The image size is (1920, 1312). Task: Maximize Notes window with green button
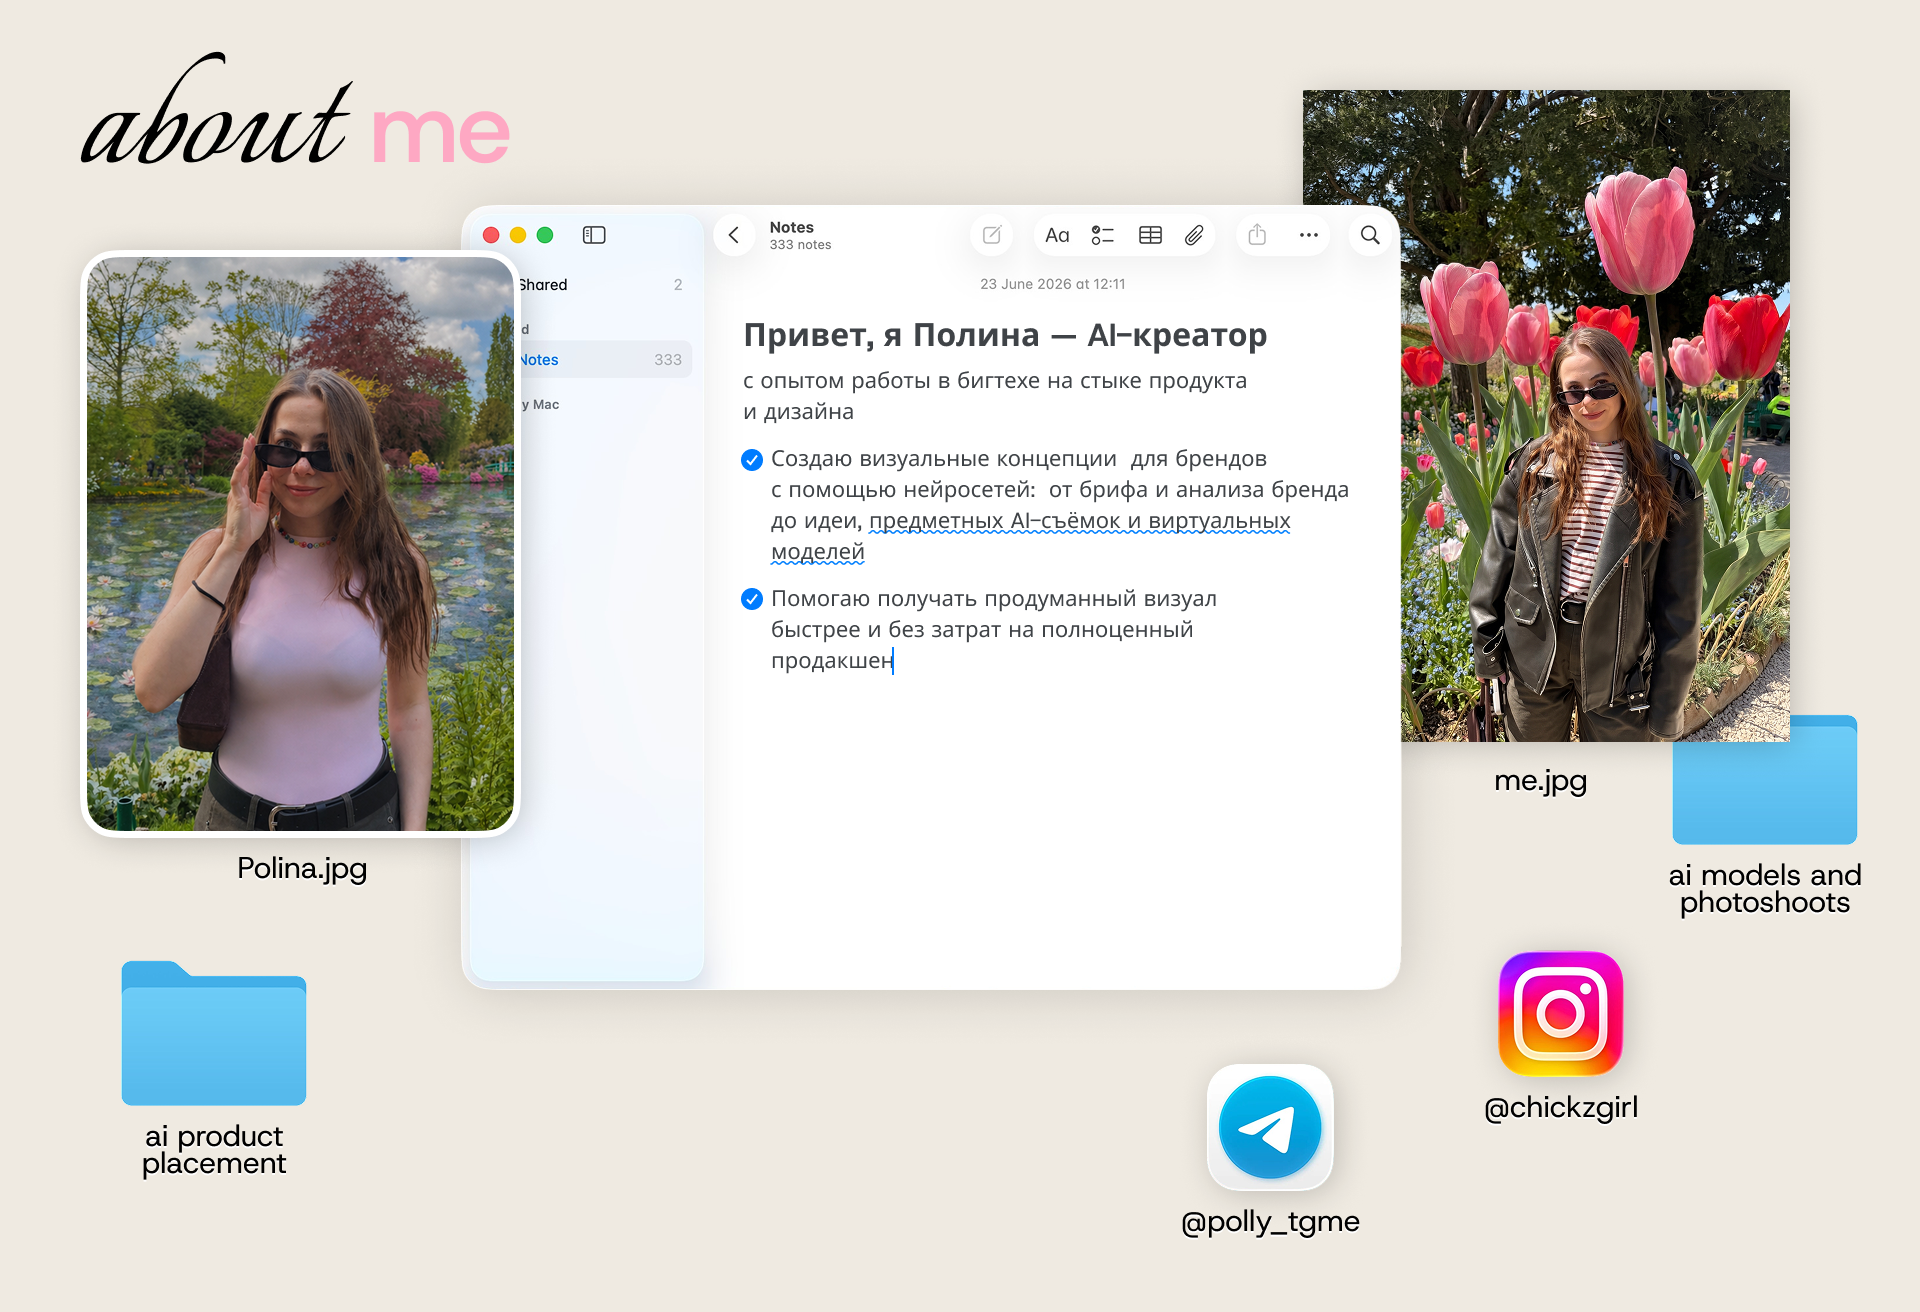(545, 235)
